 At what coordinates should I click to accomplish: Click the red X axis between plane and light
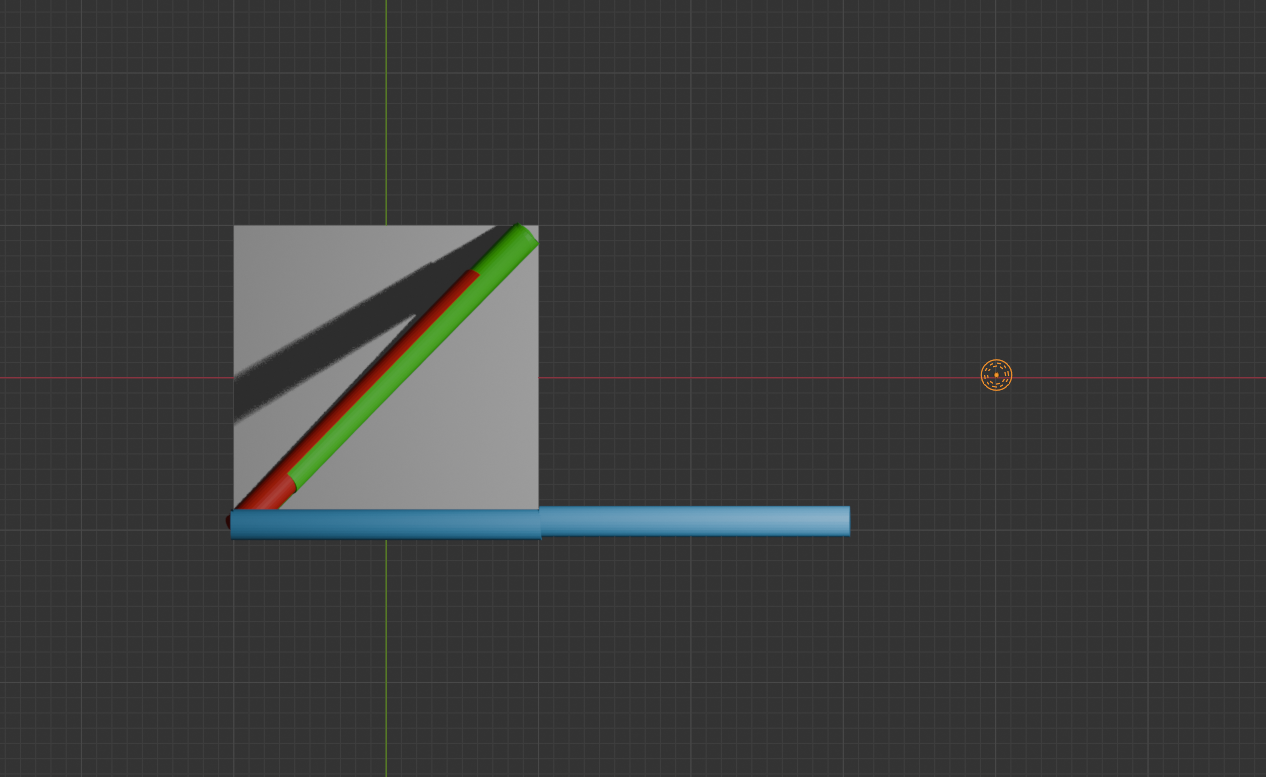[760, 378]
